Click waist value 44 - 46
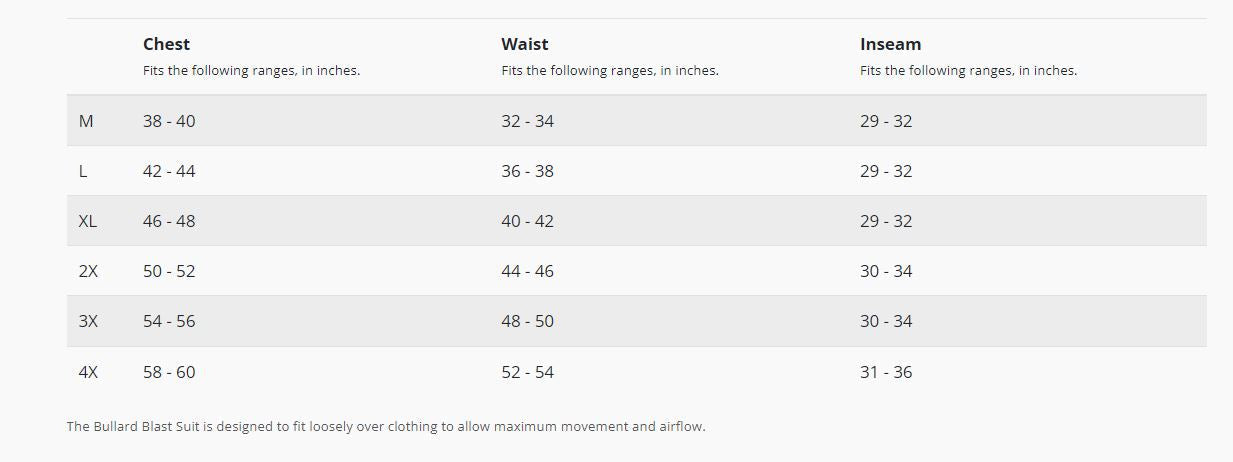This screenshot has width=1233, height=462. coord(527,271)
